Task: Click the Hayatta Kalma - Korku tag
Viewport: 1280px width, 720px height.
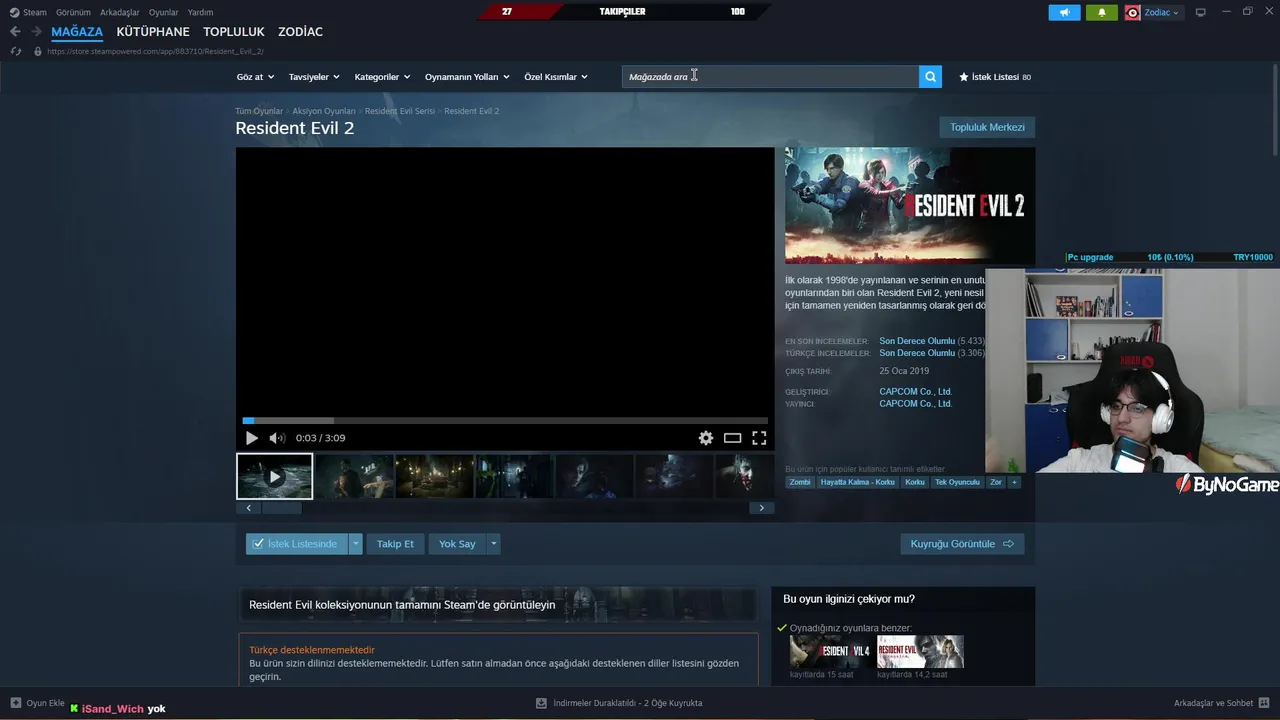Action: click(857, 482)
